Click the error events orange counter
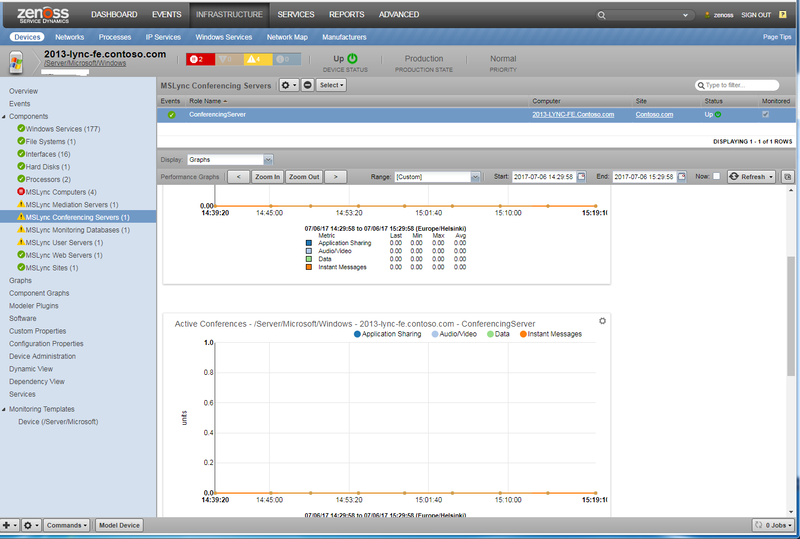 click(229, 59)
